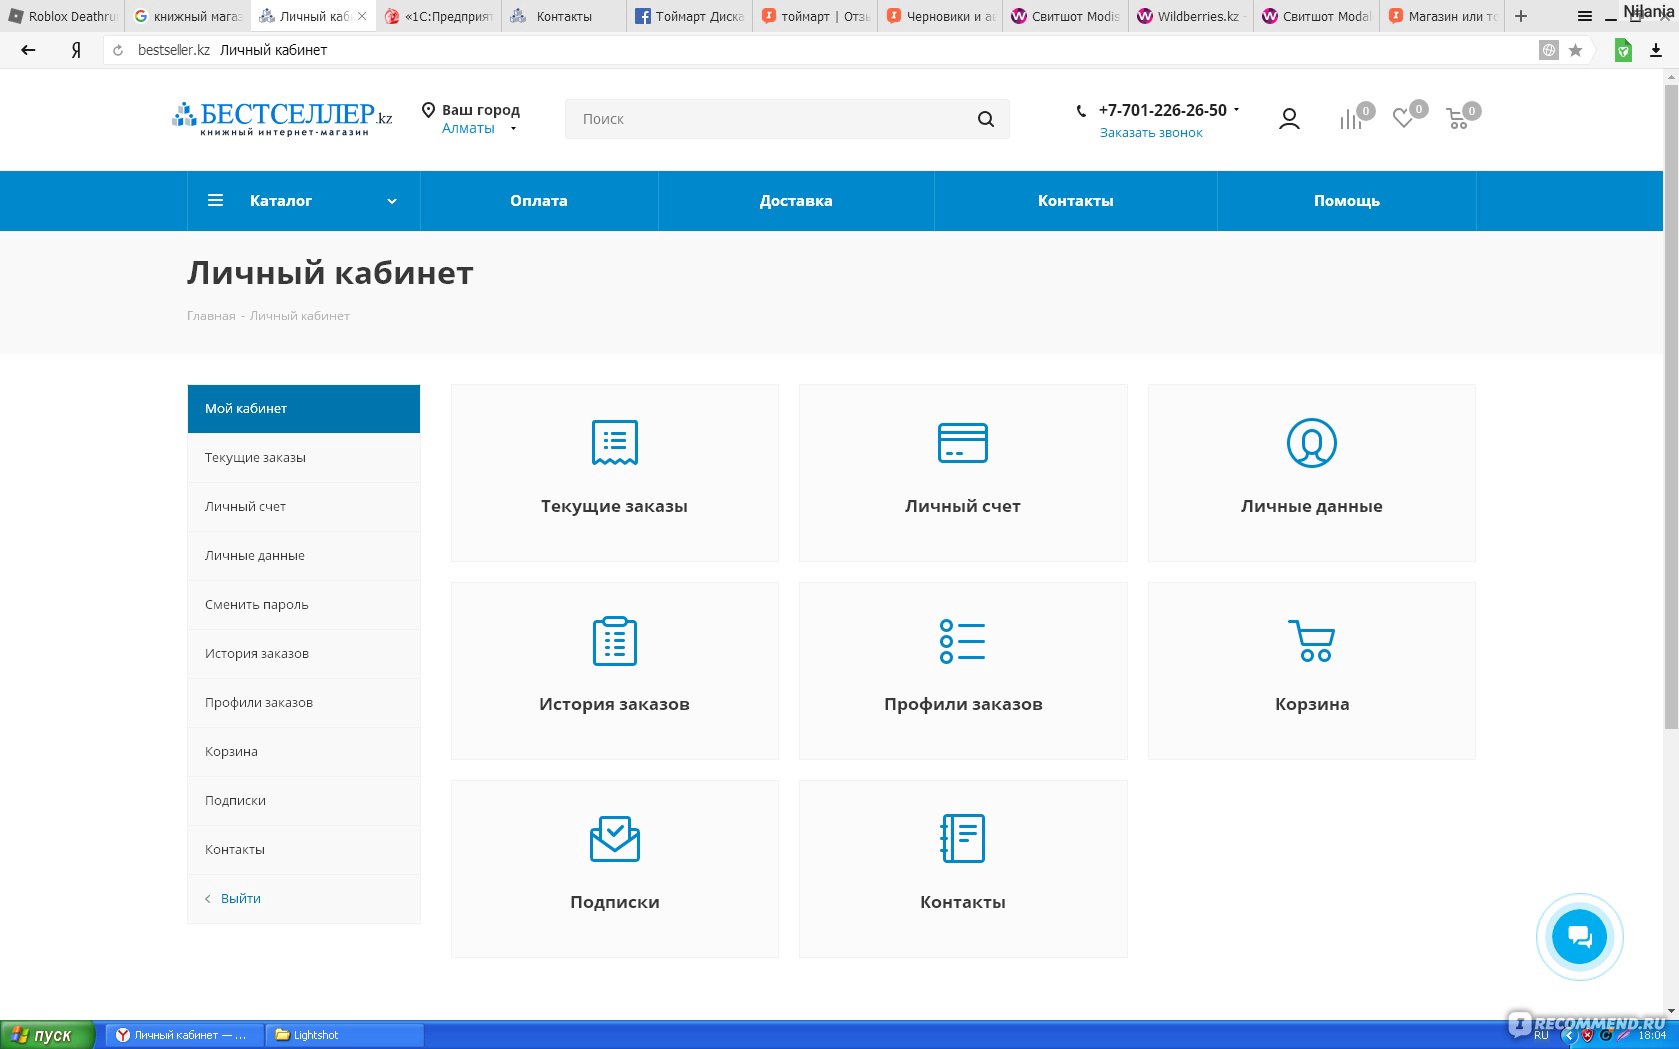The width and height of the screenshot is (1679, 1049).
Task: Open the user account icon in header
Action: tap(1289, 119)
